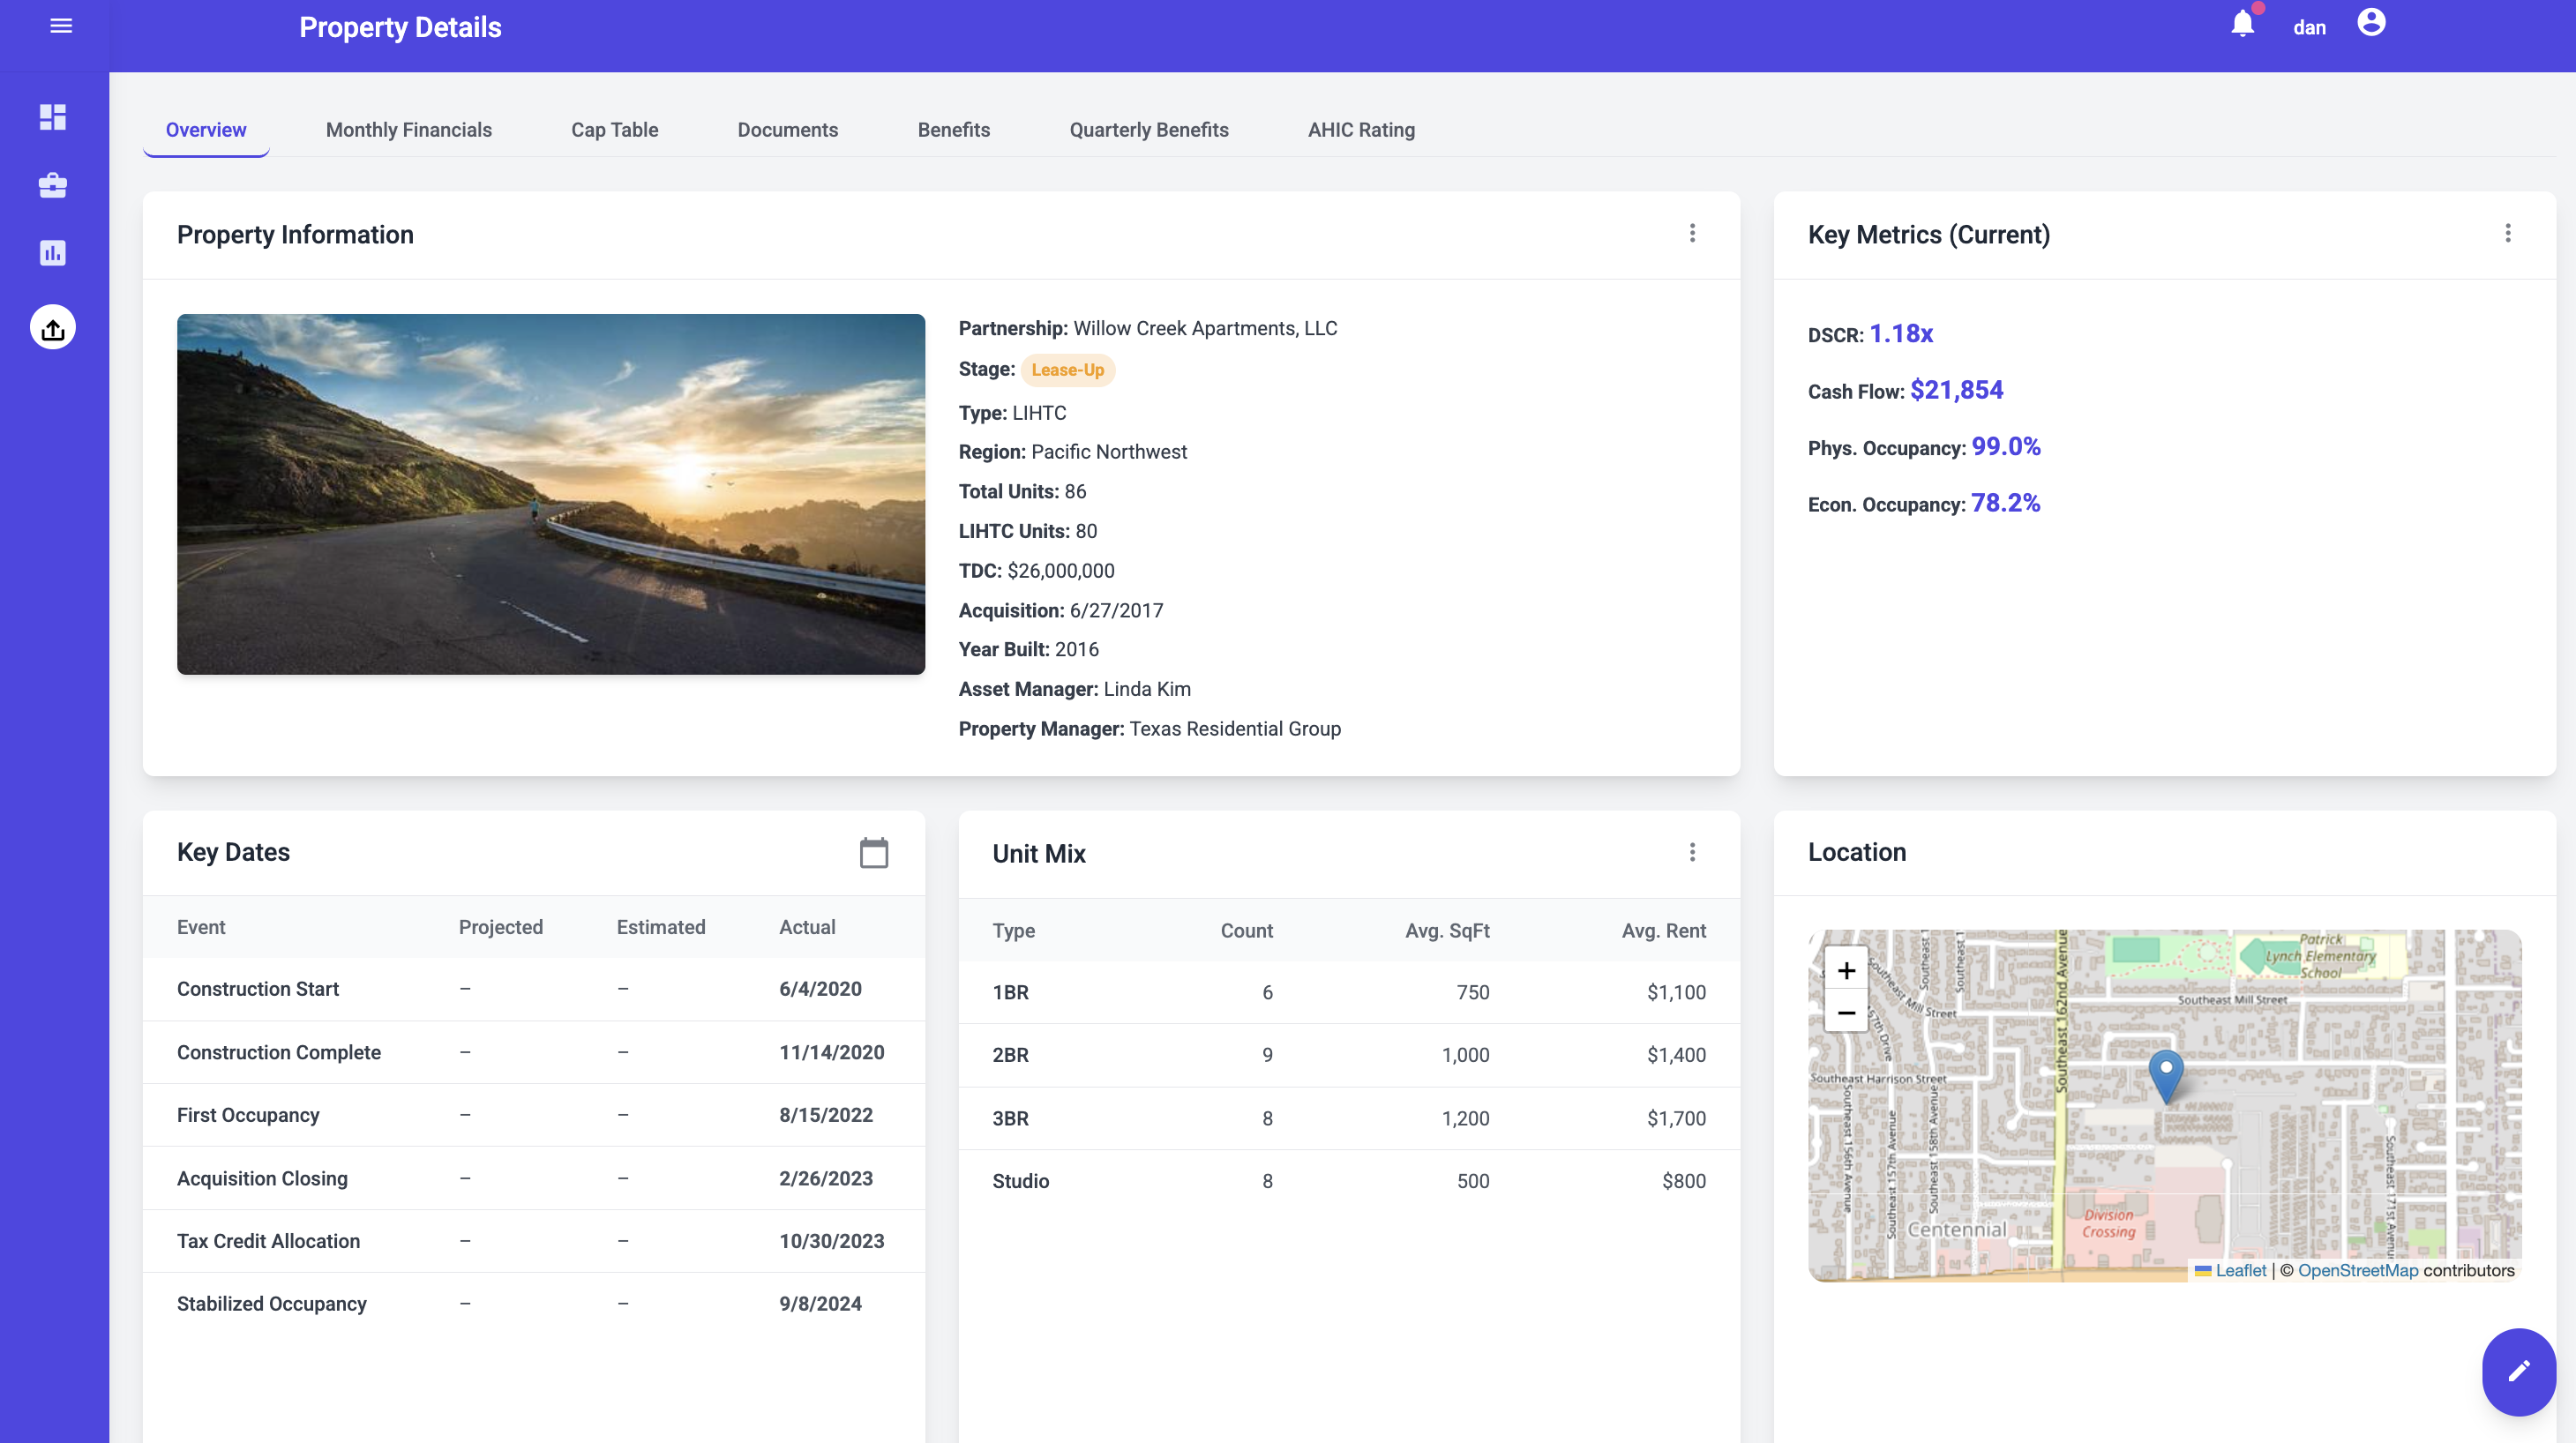The height and width of the screenshot is (1443, 2576).
Task: Open Property Information options menu
Action: coord(1692,233)
